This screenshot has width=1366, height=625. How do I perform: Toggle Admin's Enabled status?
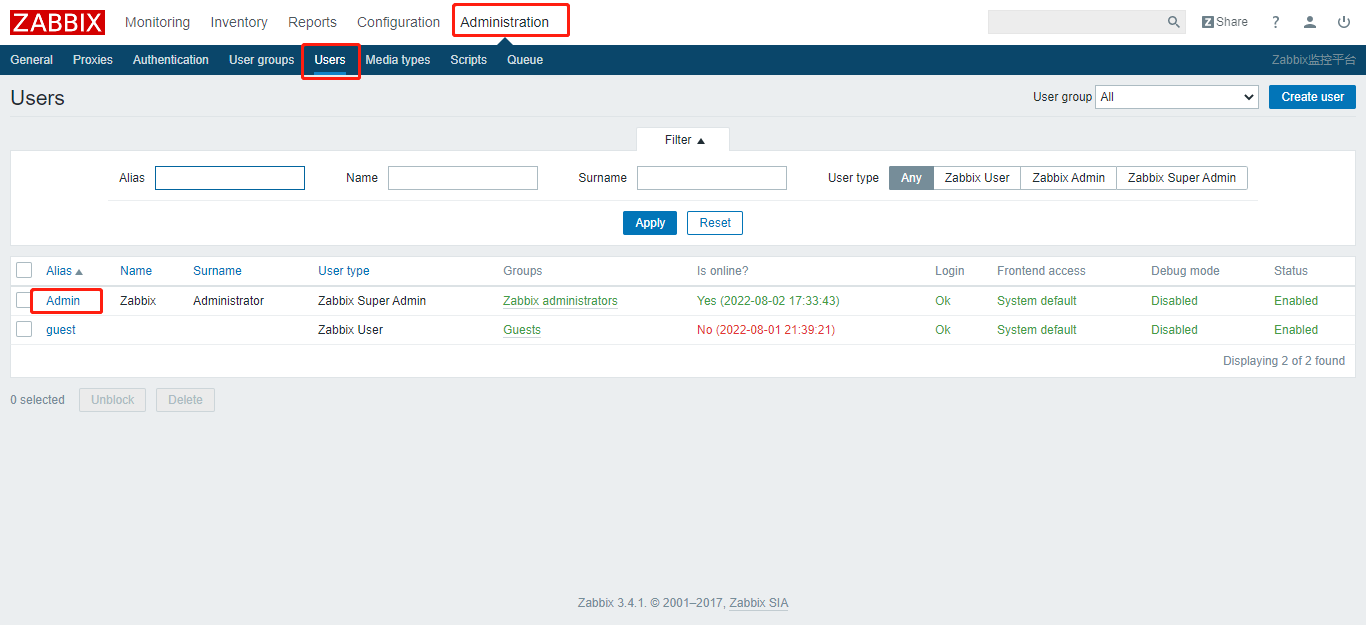point(1296,301)
